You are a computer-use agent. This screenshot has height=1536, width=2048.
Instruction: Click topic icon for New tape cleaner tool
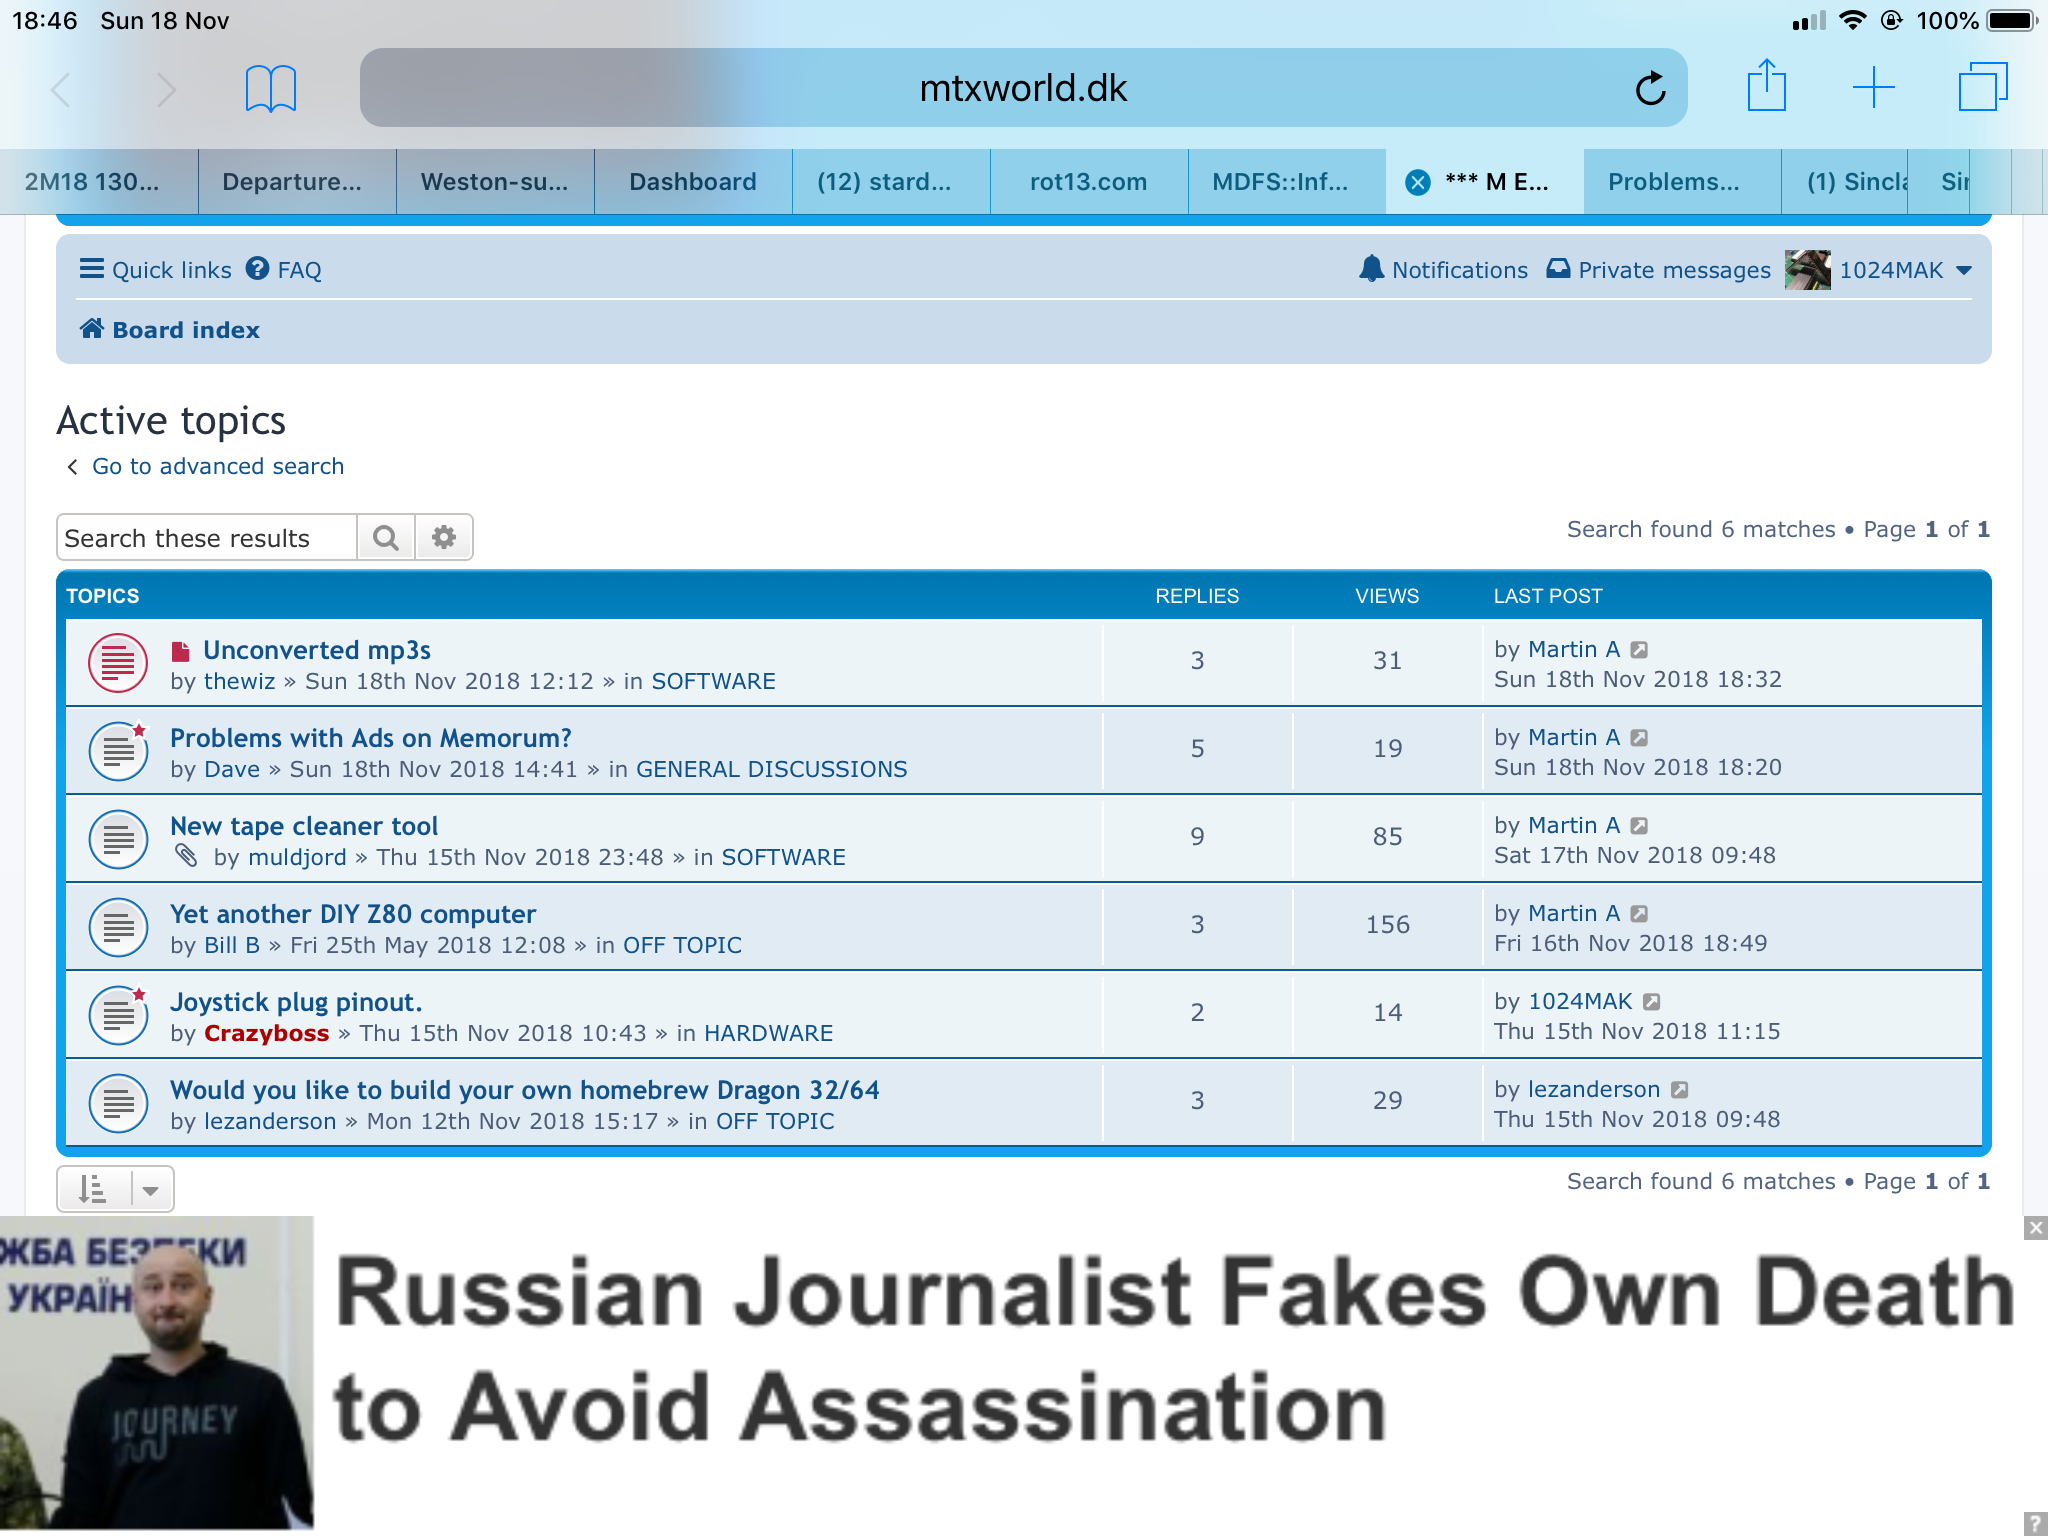pos(118,839)
